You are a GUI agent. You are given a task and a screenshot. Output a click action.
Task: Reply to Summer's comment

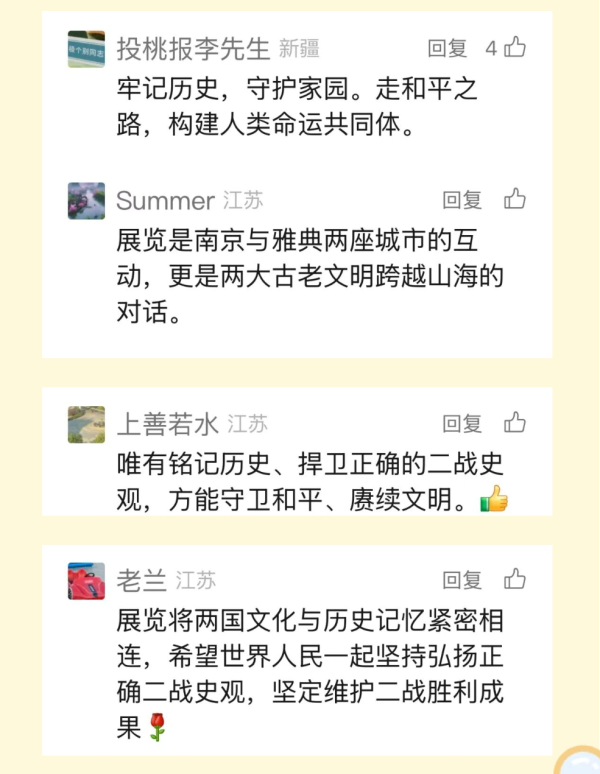(462, 200)
